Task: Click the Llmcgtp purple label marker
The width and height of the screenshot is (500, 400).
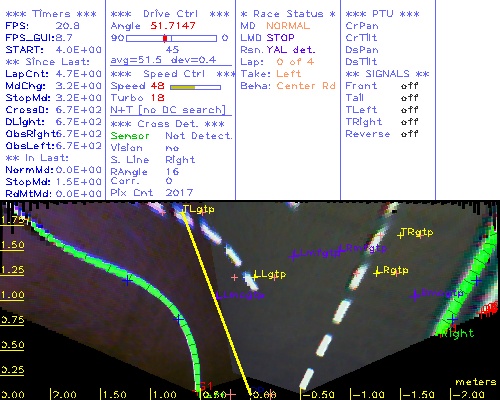Action: pyautogui.click(x=241, y=295)
